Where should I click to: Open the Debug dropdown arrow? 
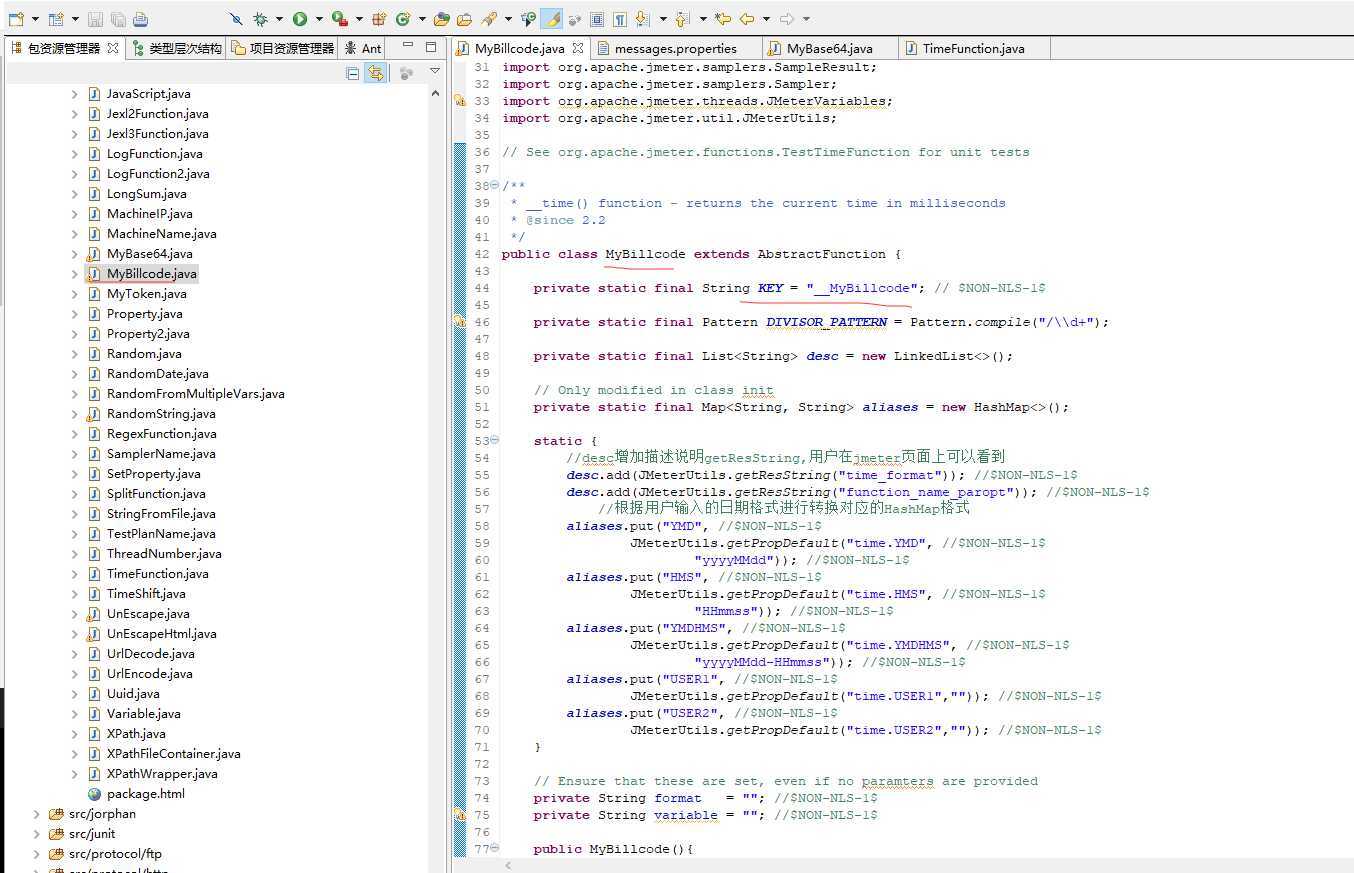(279, 18)
